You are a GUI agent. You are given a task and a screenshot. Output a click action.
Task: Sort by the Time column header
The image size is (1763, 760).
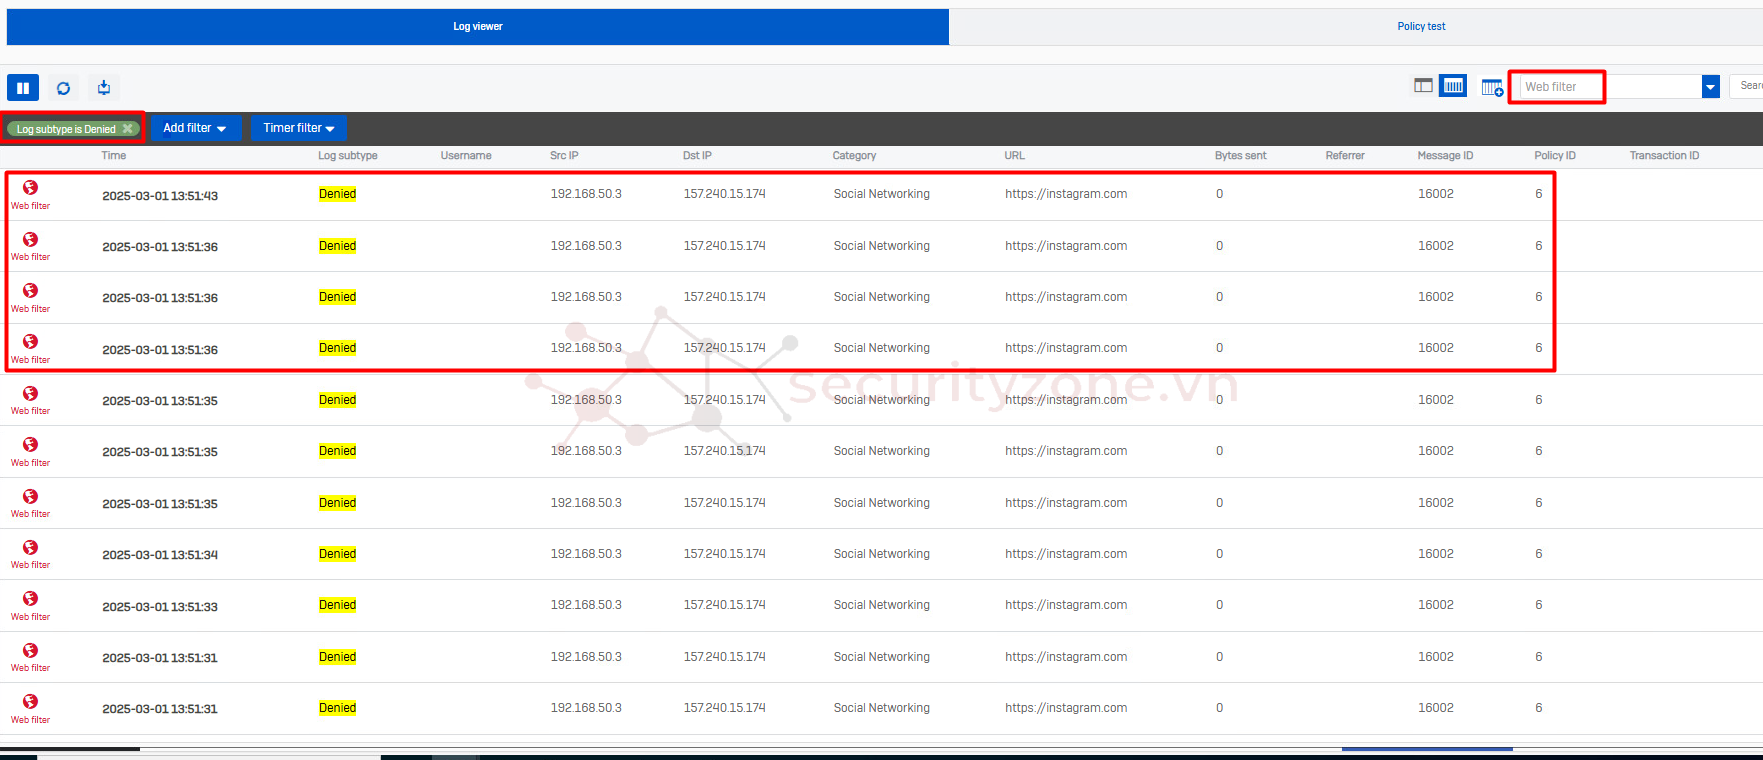[114, 156]
